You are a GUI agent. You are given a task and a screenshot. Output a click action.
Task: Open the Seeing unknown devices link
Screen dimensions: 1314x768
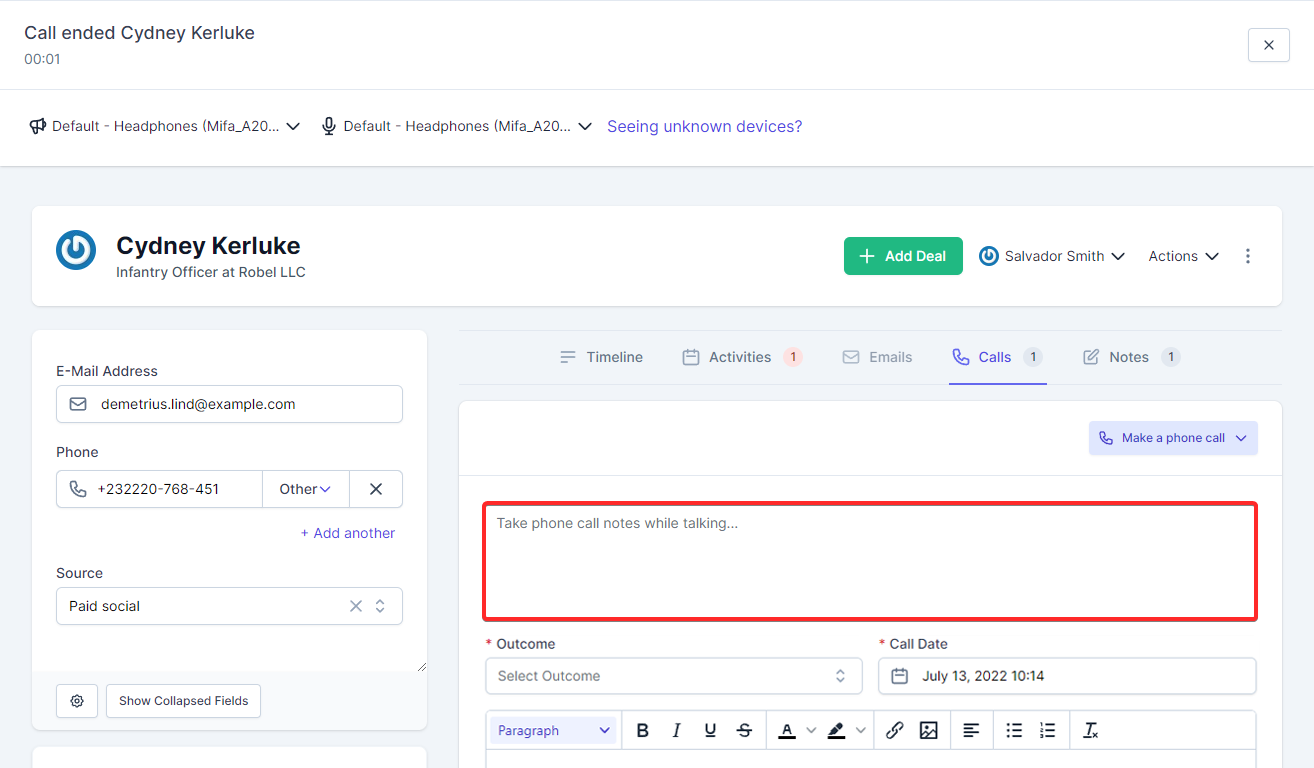click(704, 126)
